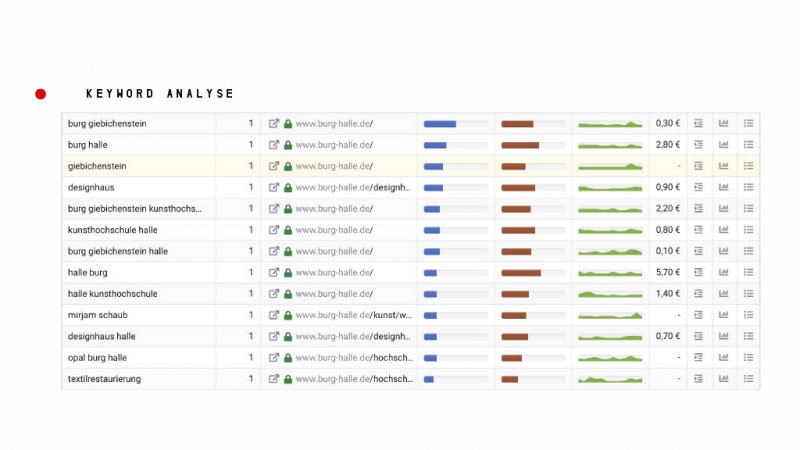Click indent details icon in opal burg halle row
Viewport: 800px width, 450px height.
click(x=699, y=357)
